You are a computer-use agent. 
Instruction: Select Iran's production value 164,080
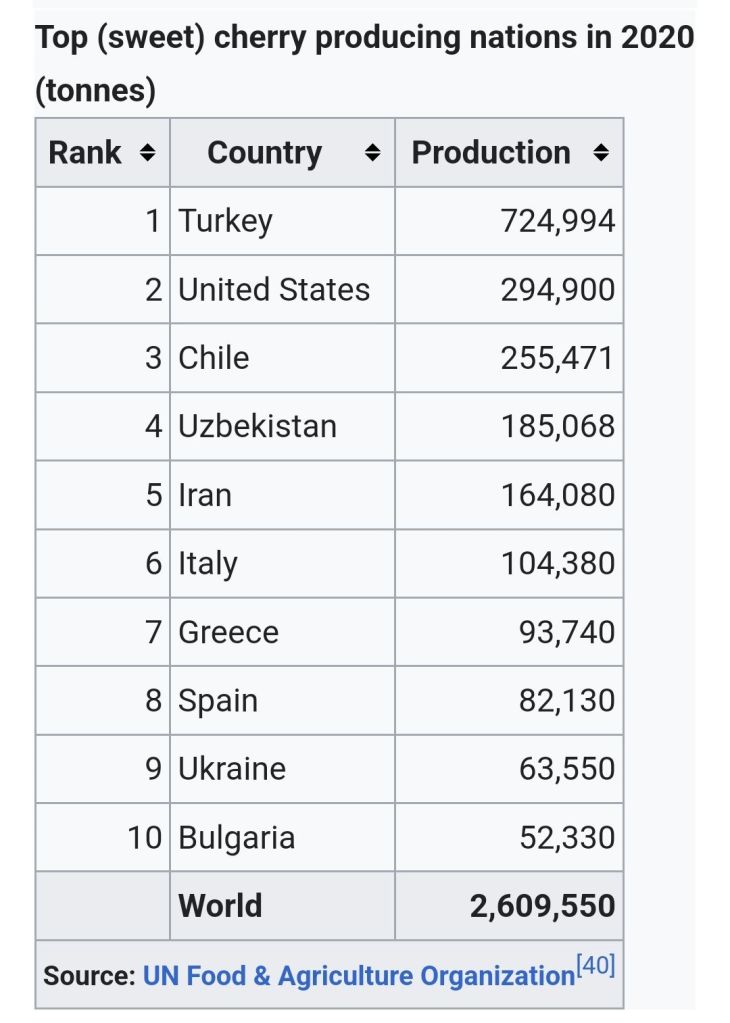pos(557,496)
